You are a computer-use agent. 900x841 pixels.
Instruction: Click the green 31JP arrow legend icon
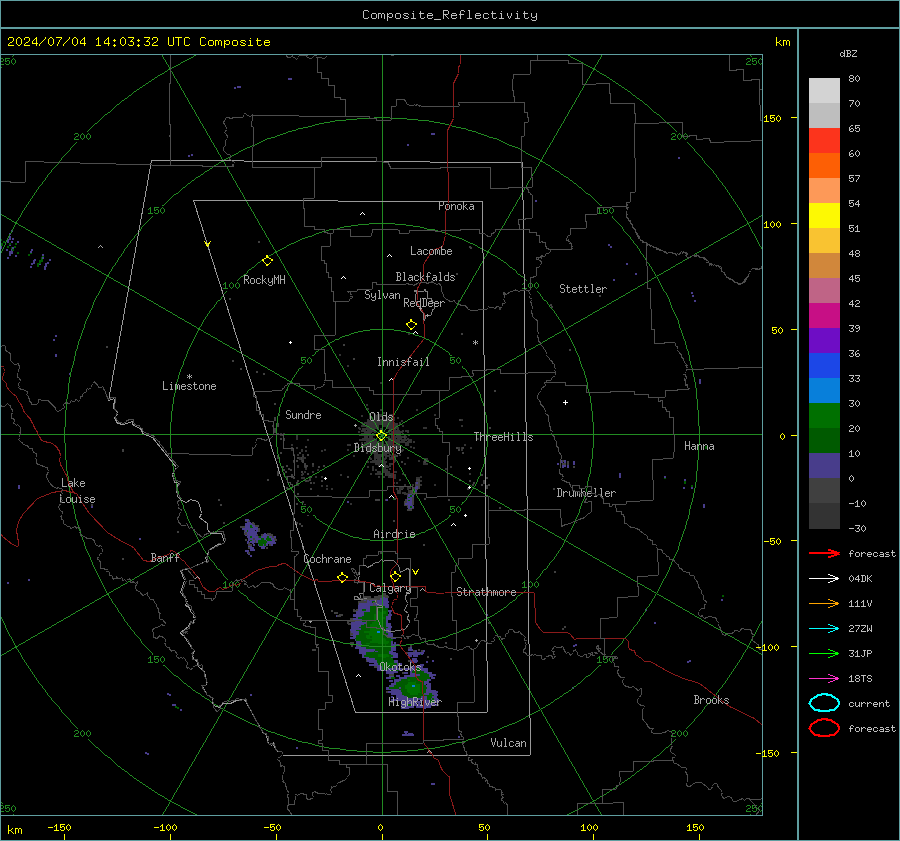(x=824, y=653)
